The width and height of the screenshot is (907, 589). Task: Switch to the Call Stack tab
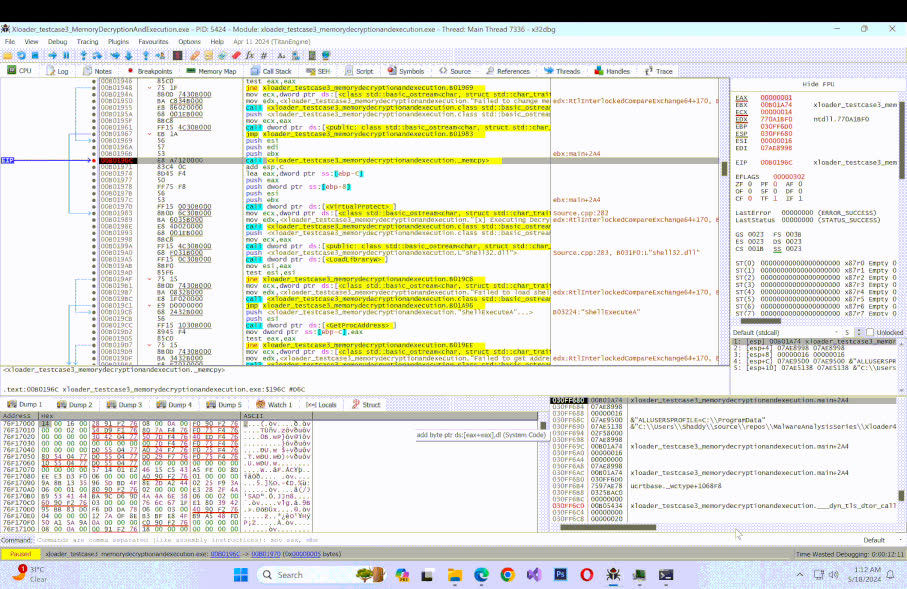[x=271, y=71]
